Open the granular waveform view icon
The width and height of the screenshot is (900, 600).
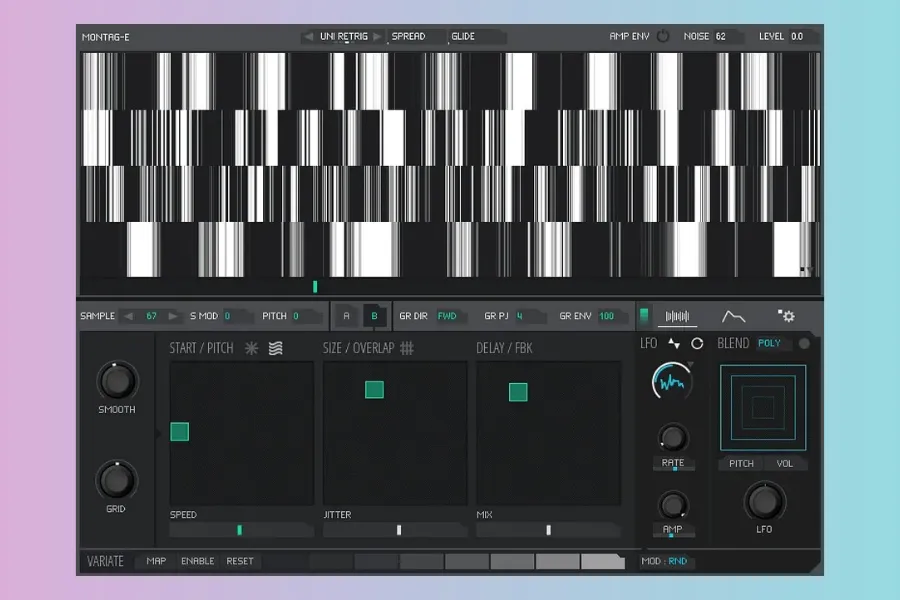[678, 316]
